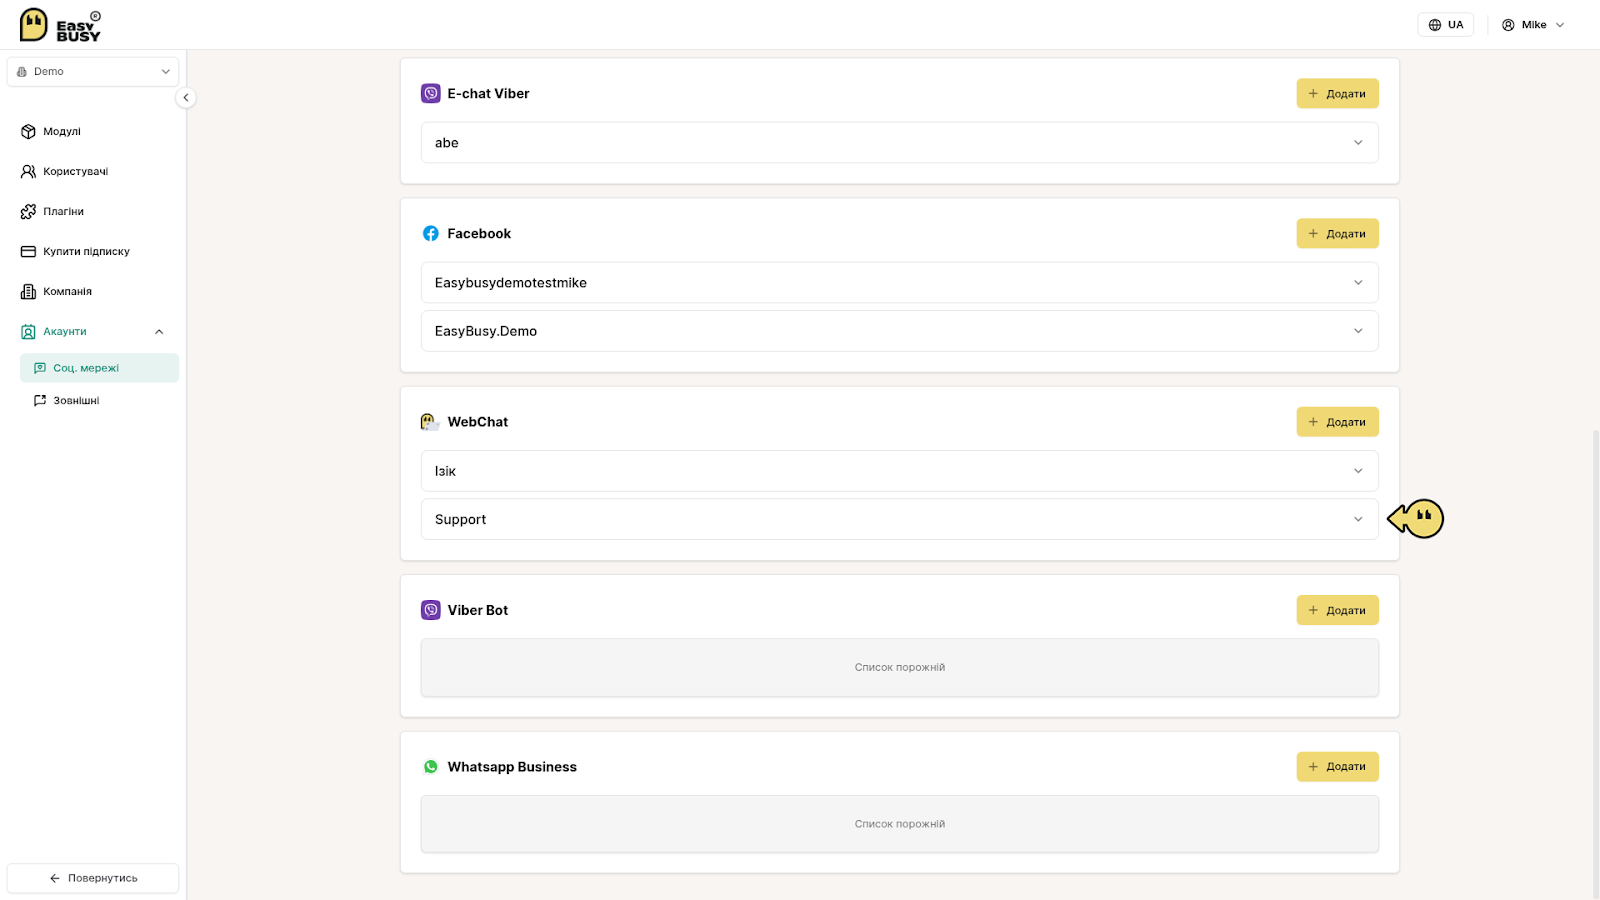Collapse the sidebar with the arrow button

coord(185,97)
